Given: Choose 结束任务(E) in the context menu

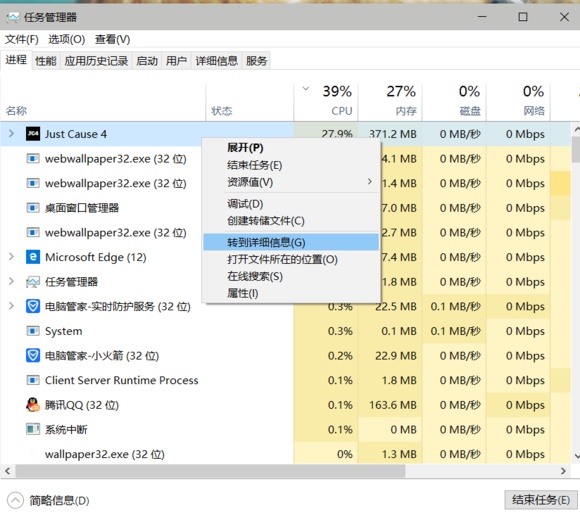Looking at the screenshot, I should pyautogui.click(x=291, y=165).
